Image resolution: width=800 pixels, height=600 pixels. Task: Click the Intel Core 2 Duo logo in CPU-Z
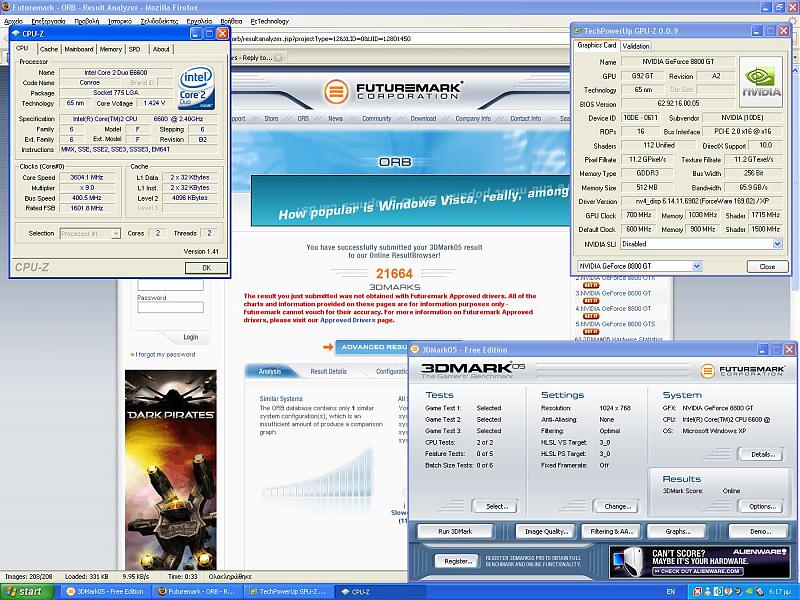pos(196,87)
